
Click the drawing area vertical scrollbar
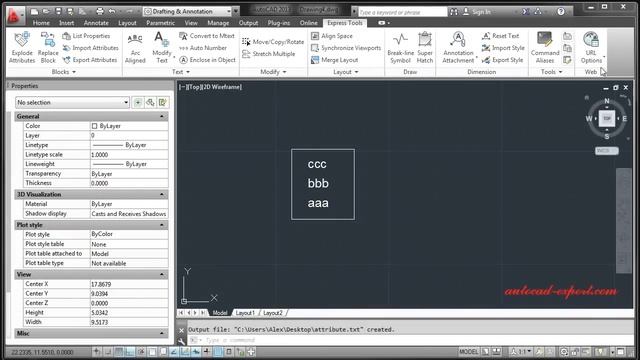point(624,220)
